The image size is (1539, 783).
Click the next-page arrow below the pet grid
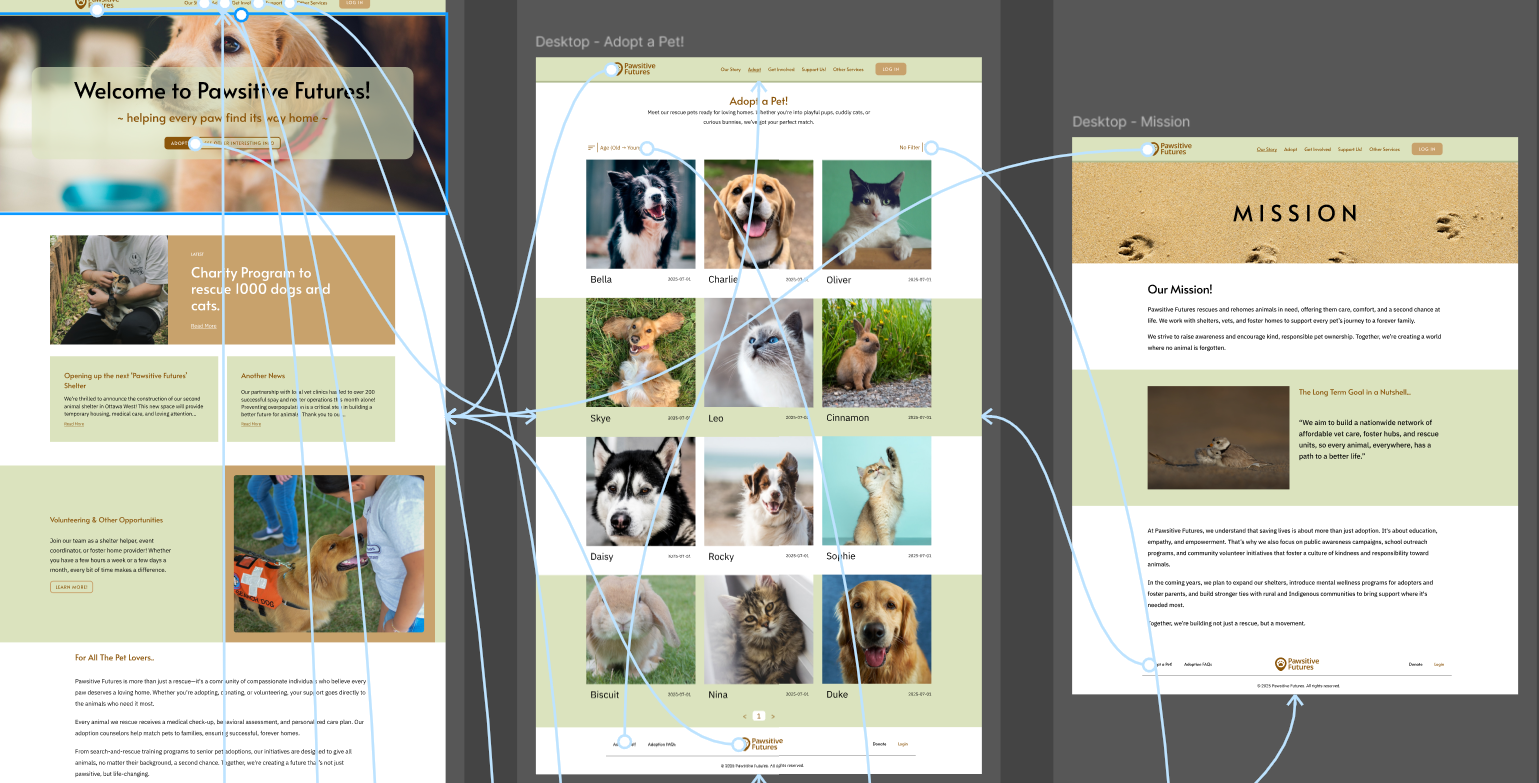coord(773,716)
